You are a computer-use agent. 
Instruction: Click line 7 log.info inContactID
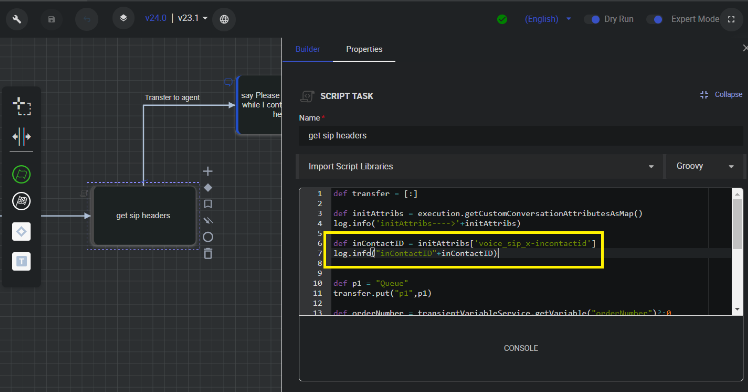(416, 253)
